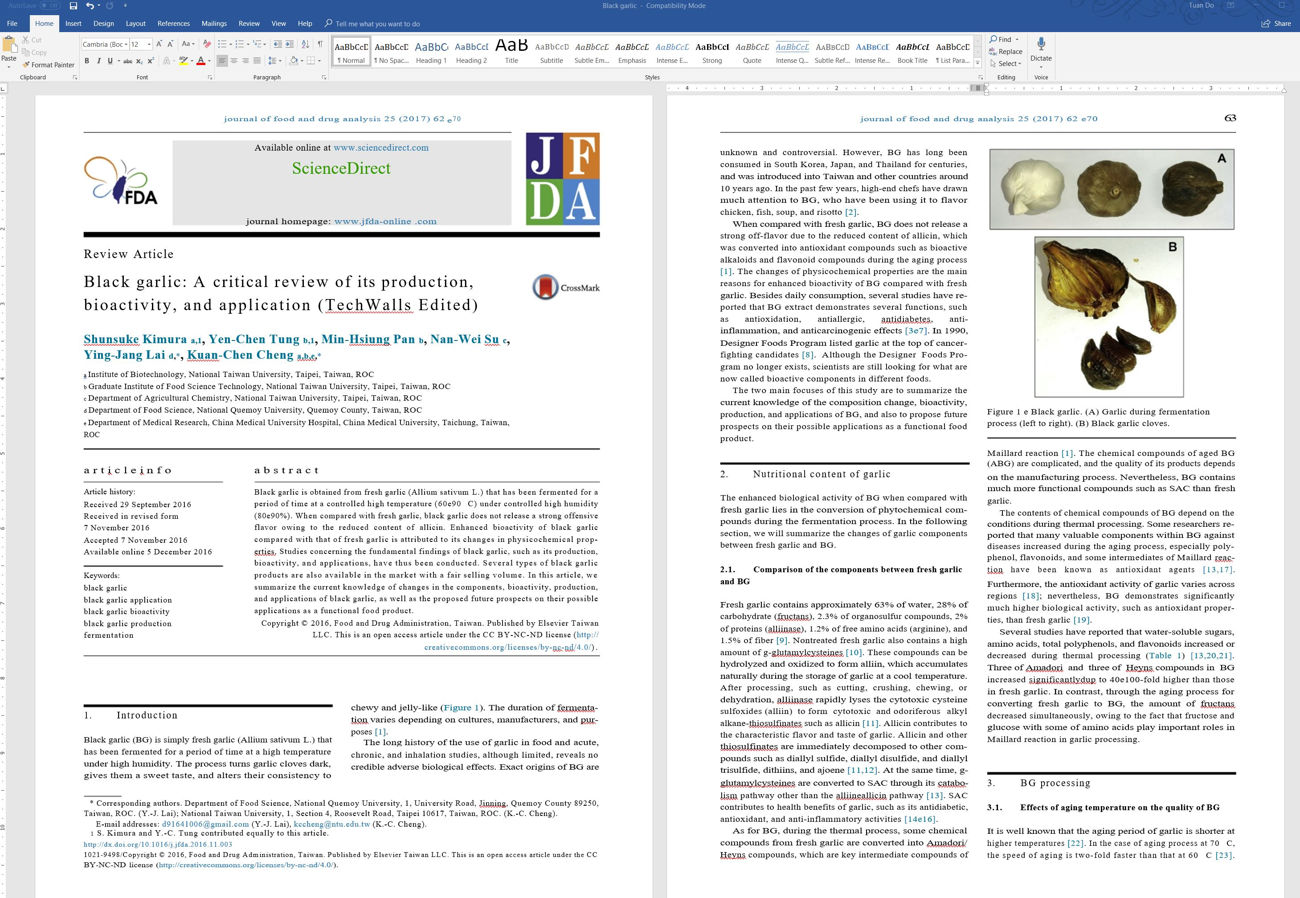The width and height of the screenshot is (1300, 898).
Task: Apply the Title style
Action: 511,52
